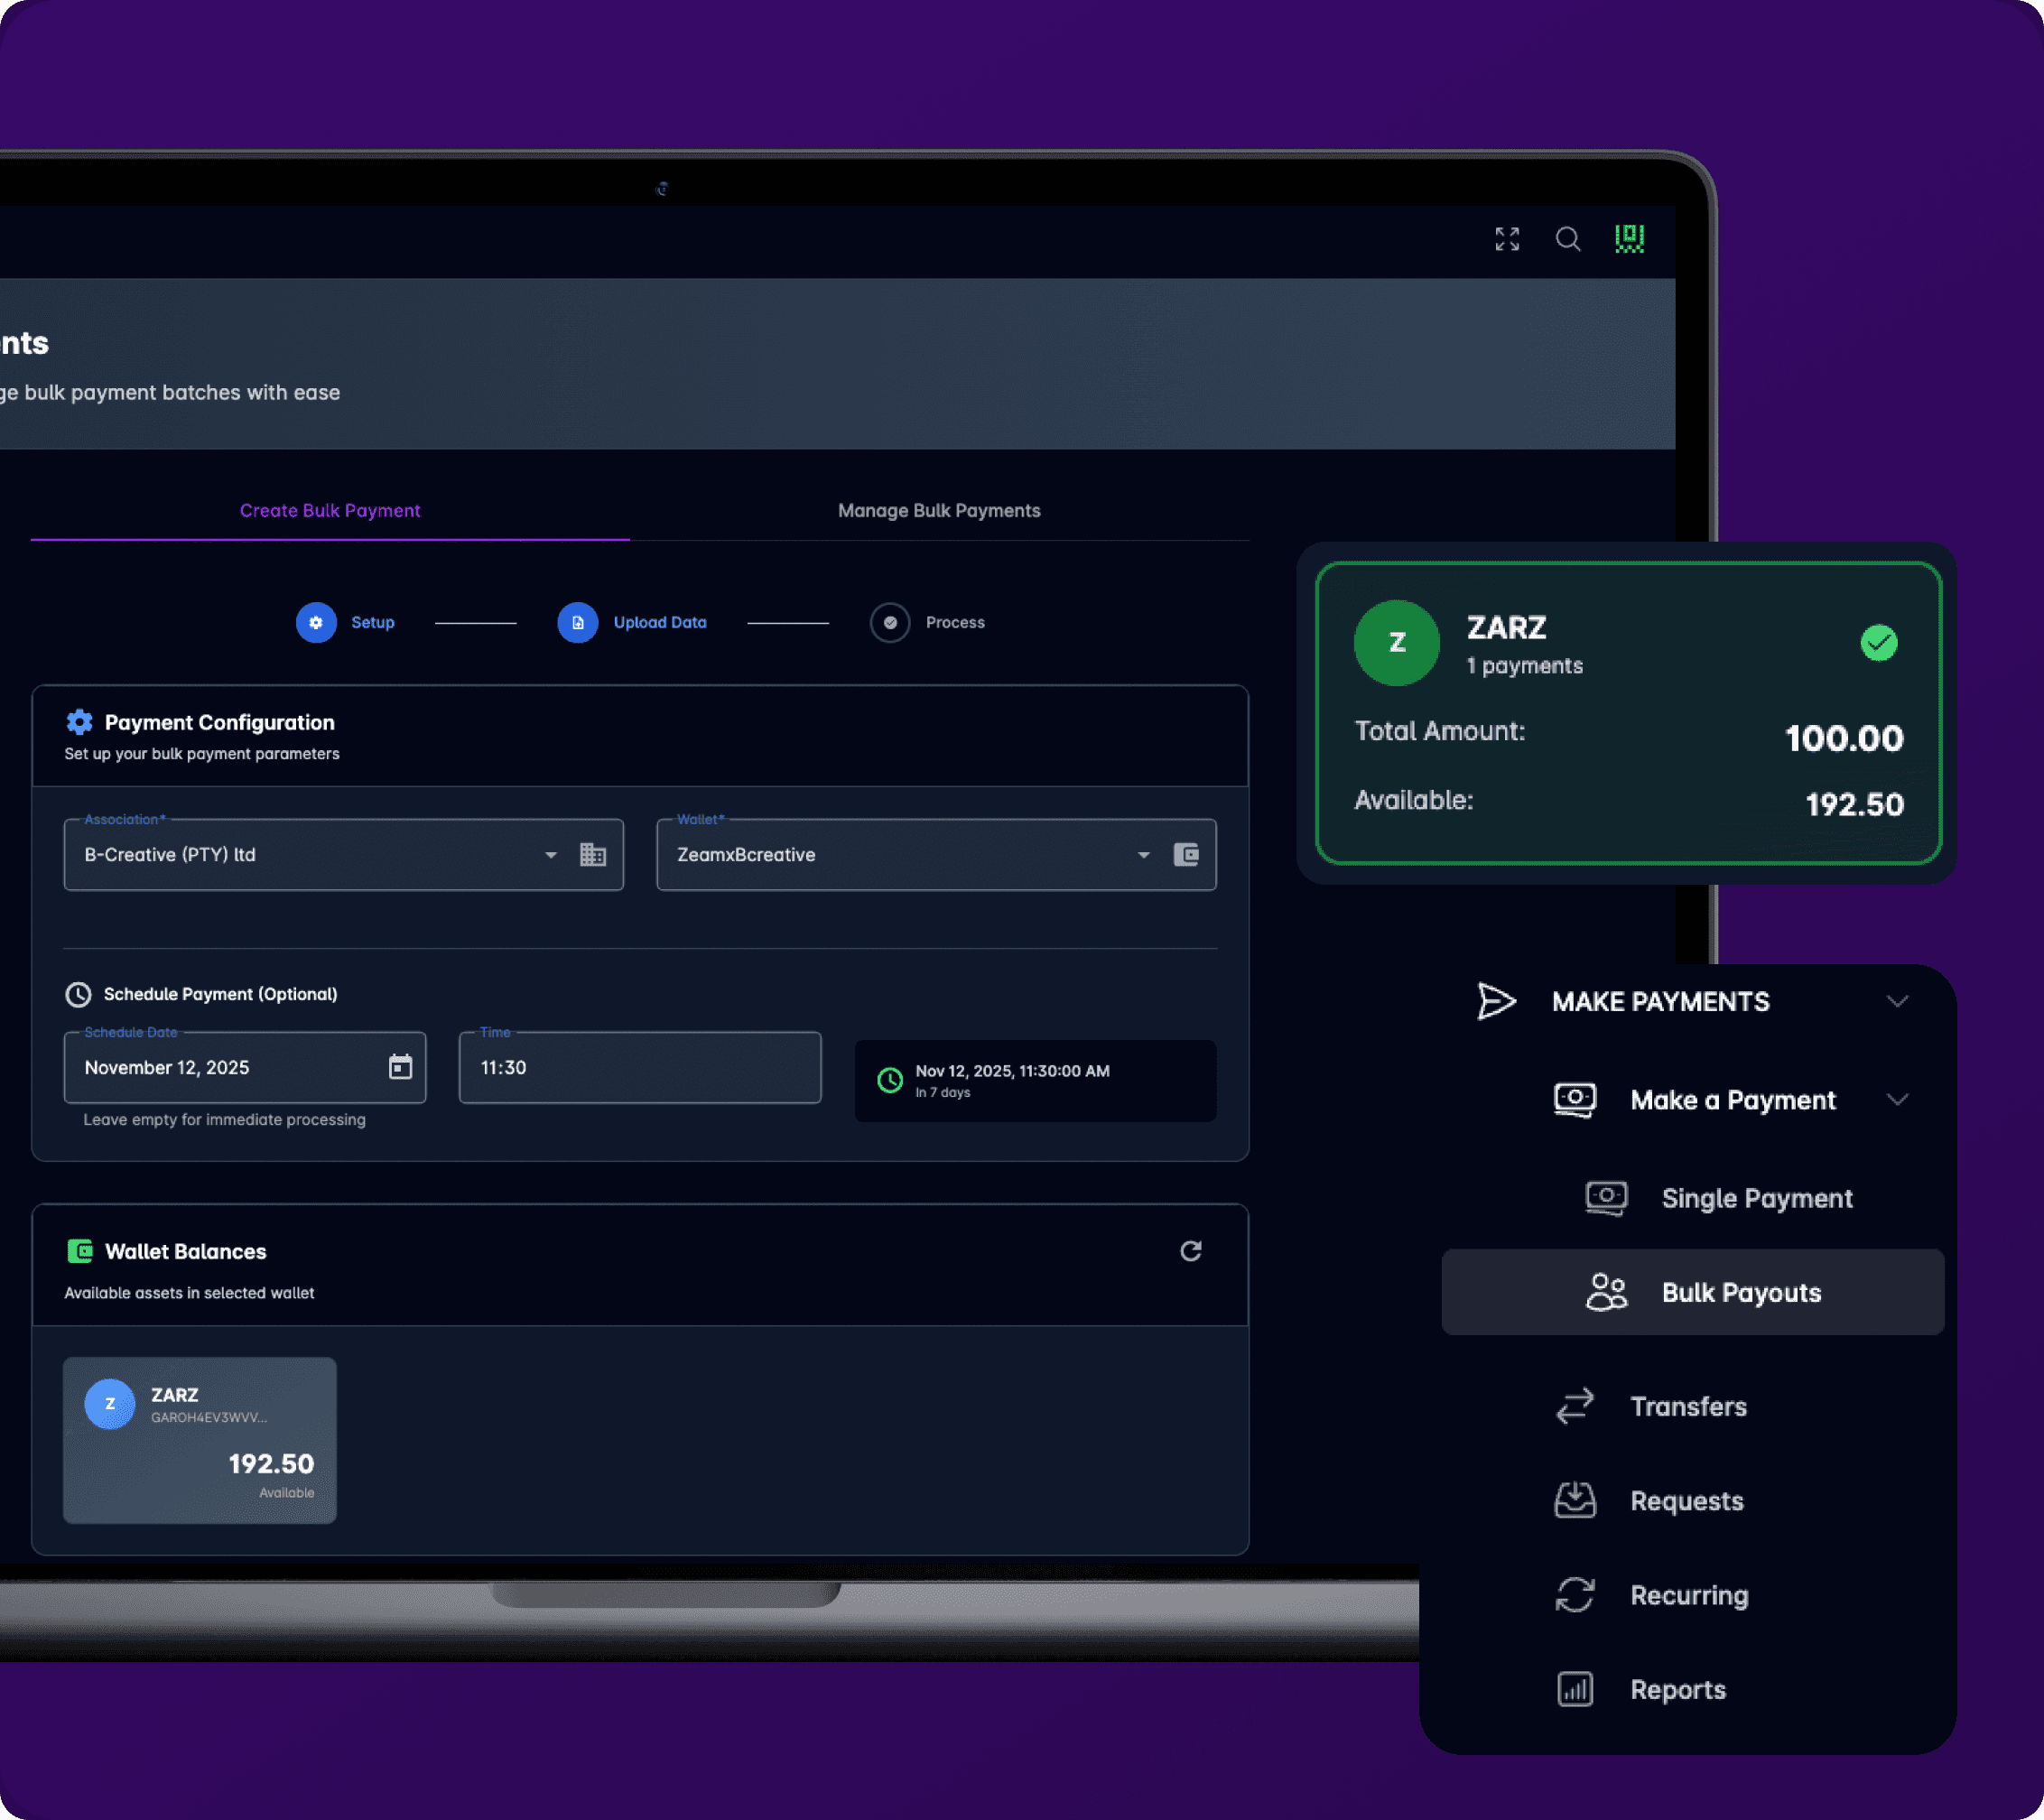
Task: Select the ZARZ wallet balance card
Action: [x=200, y=1440]
